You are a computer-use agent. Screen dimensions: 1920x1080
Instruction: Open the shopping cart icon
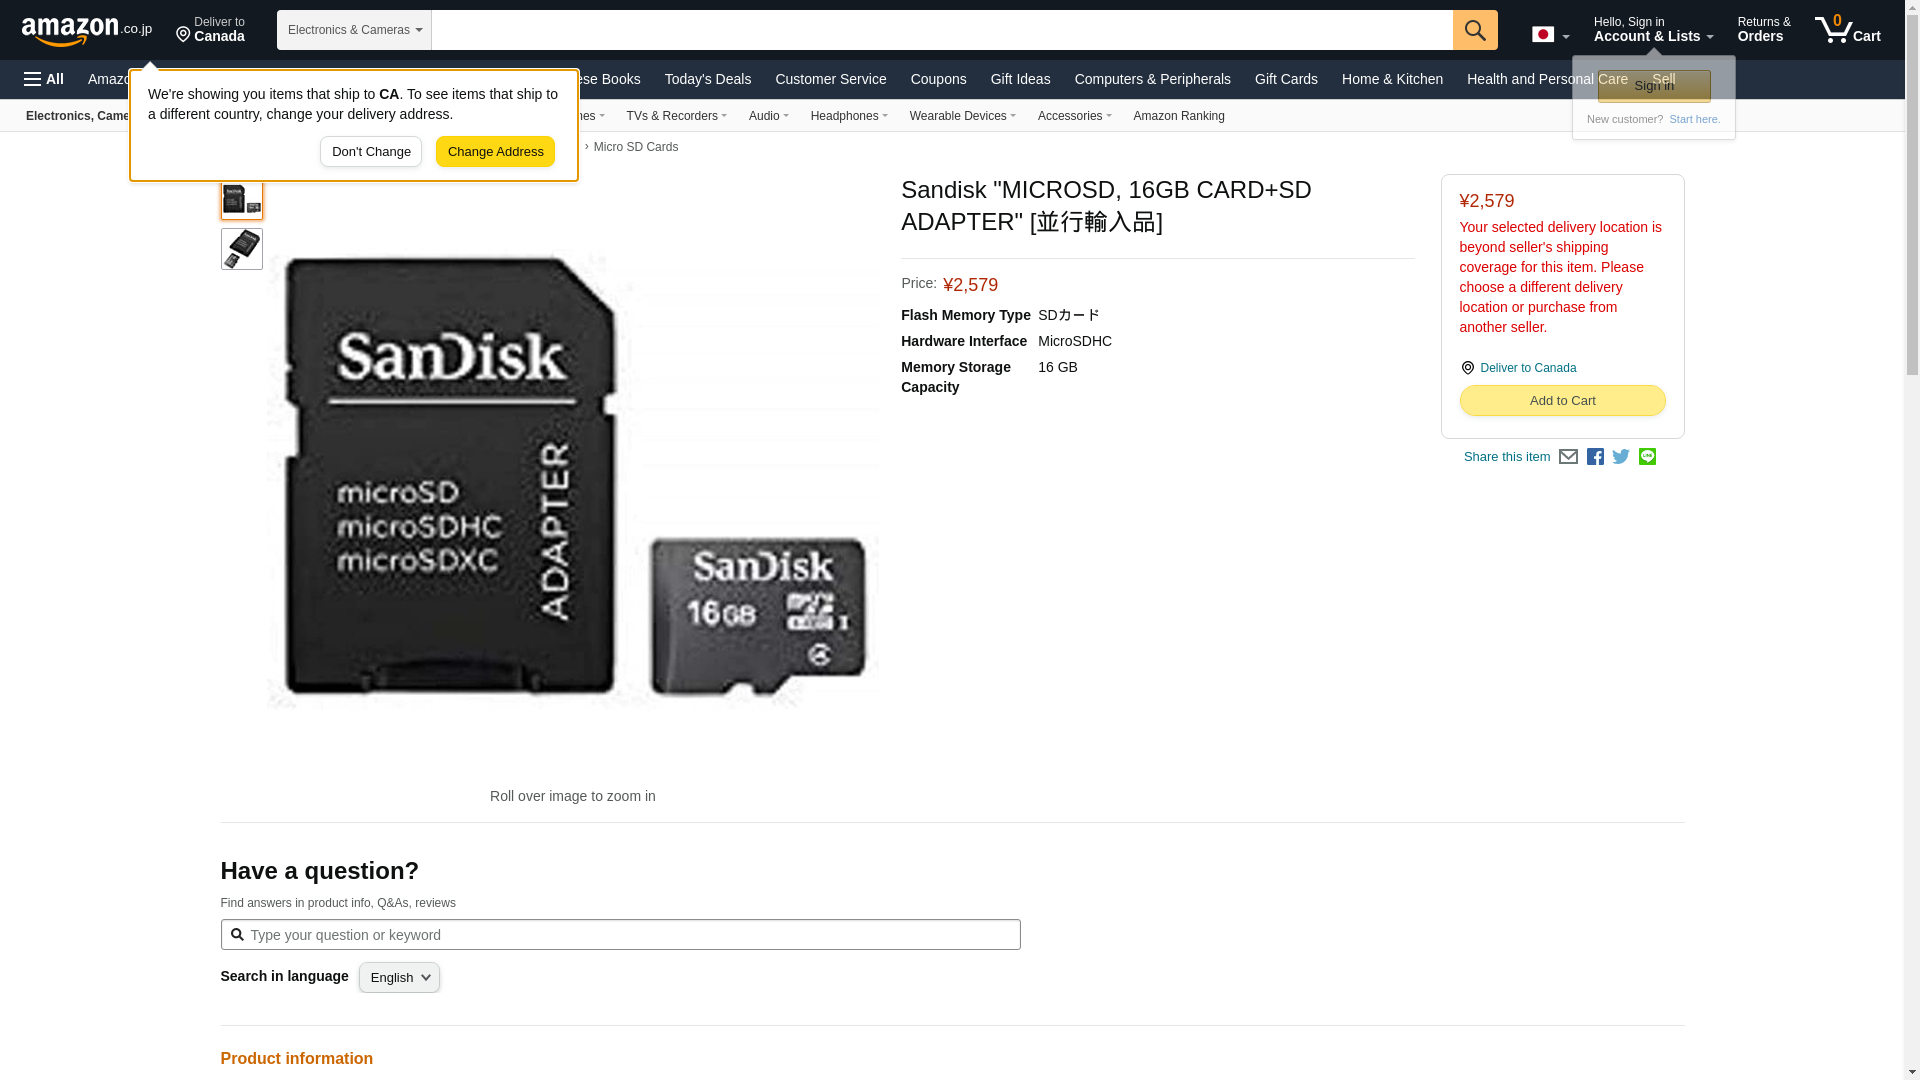1848,29
